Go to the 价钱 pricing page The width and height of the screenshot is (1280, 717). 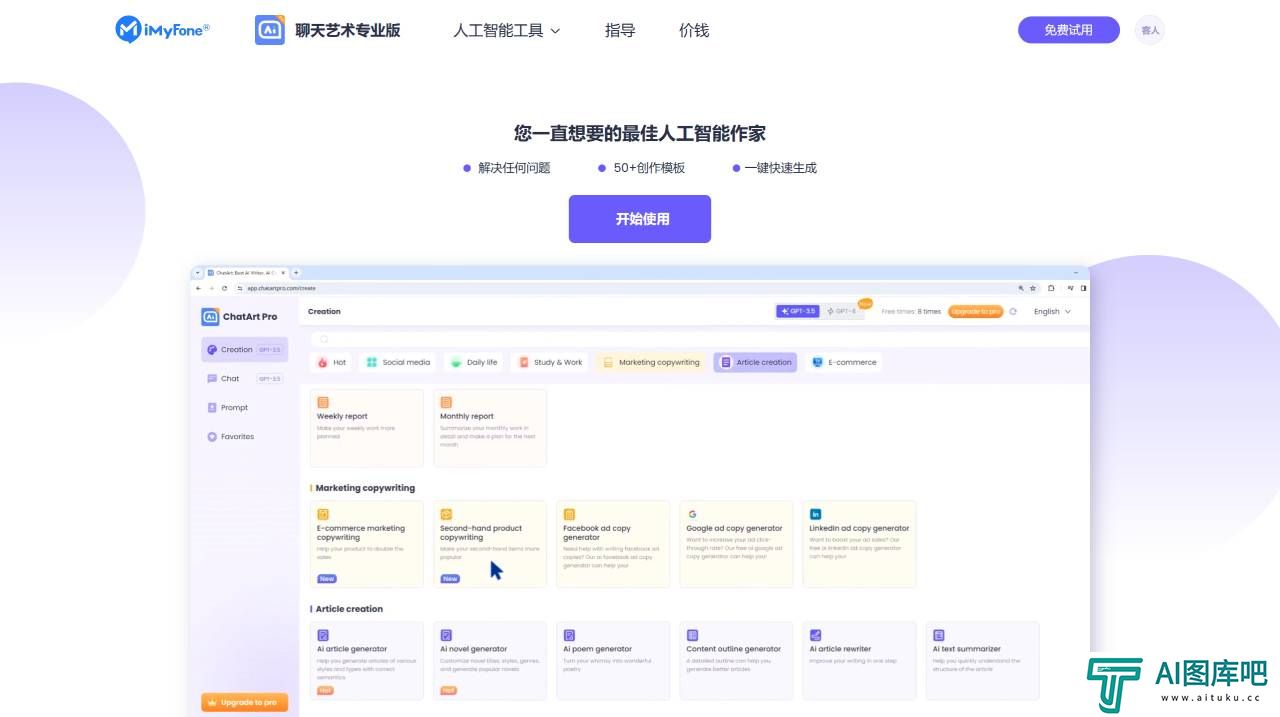coord(694,31)
